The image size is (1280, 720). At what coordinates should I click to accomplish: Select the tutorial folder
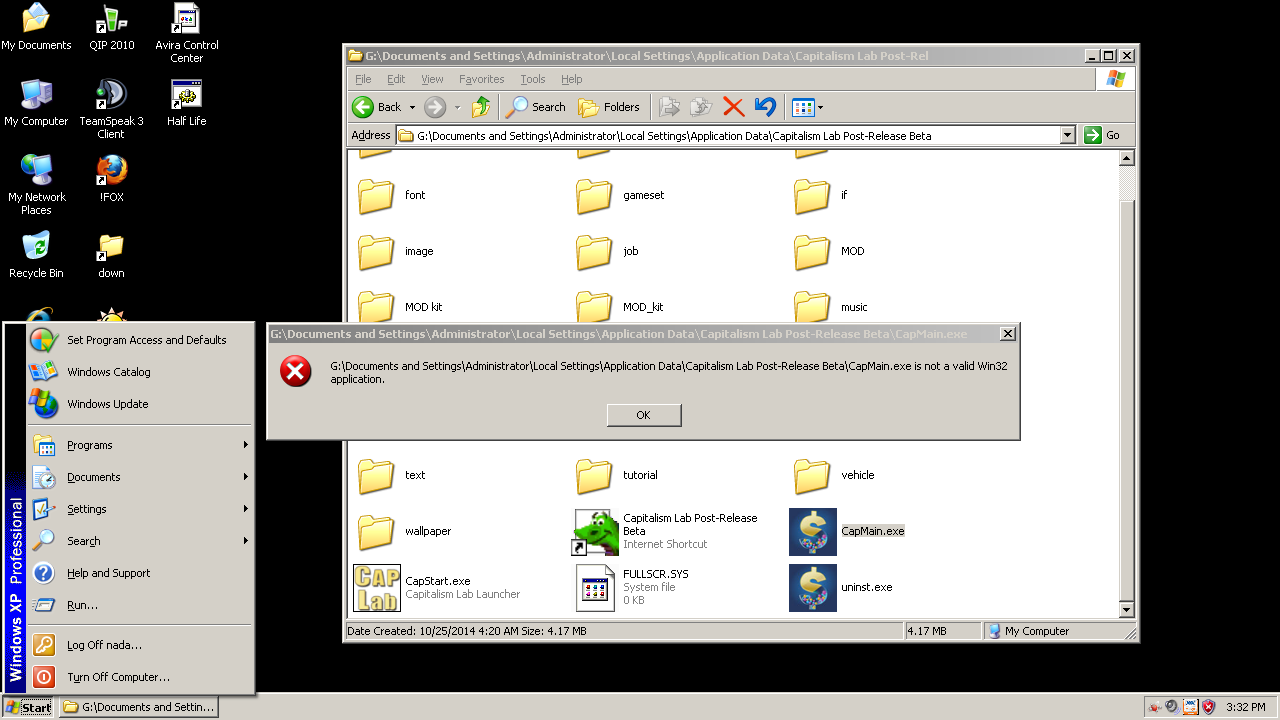coord(617,476)
